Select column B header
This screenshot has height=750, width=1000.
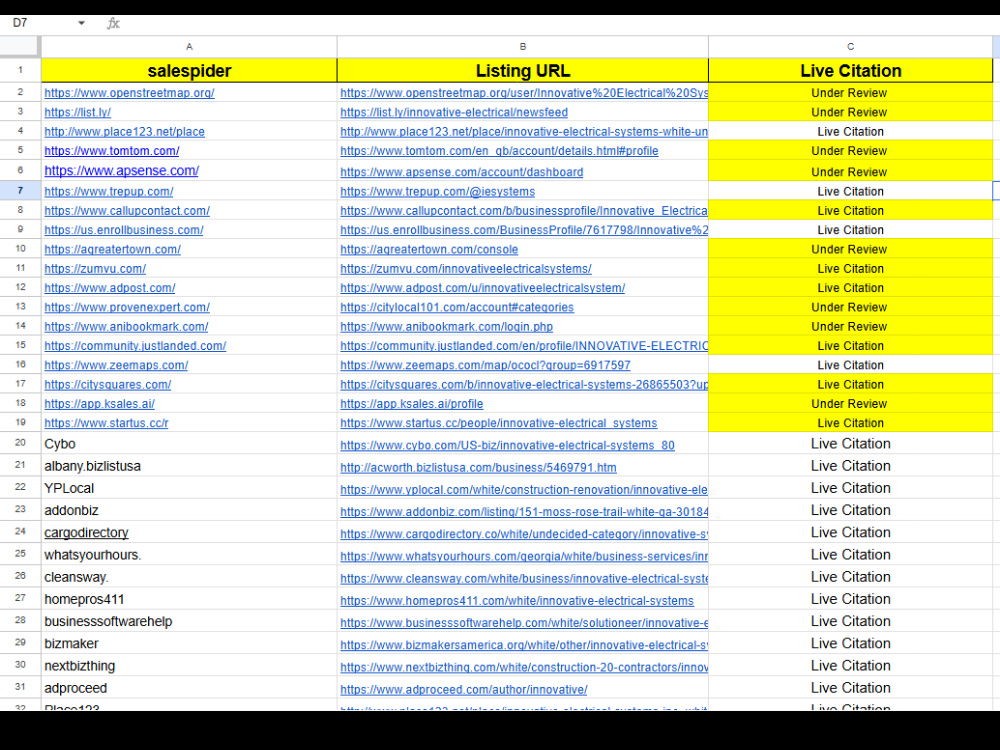522,47
